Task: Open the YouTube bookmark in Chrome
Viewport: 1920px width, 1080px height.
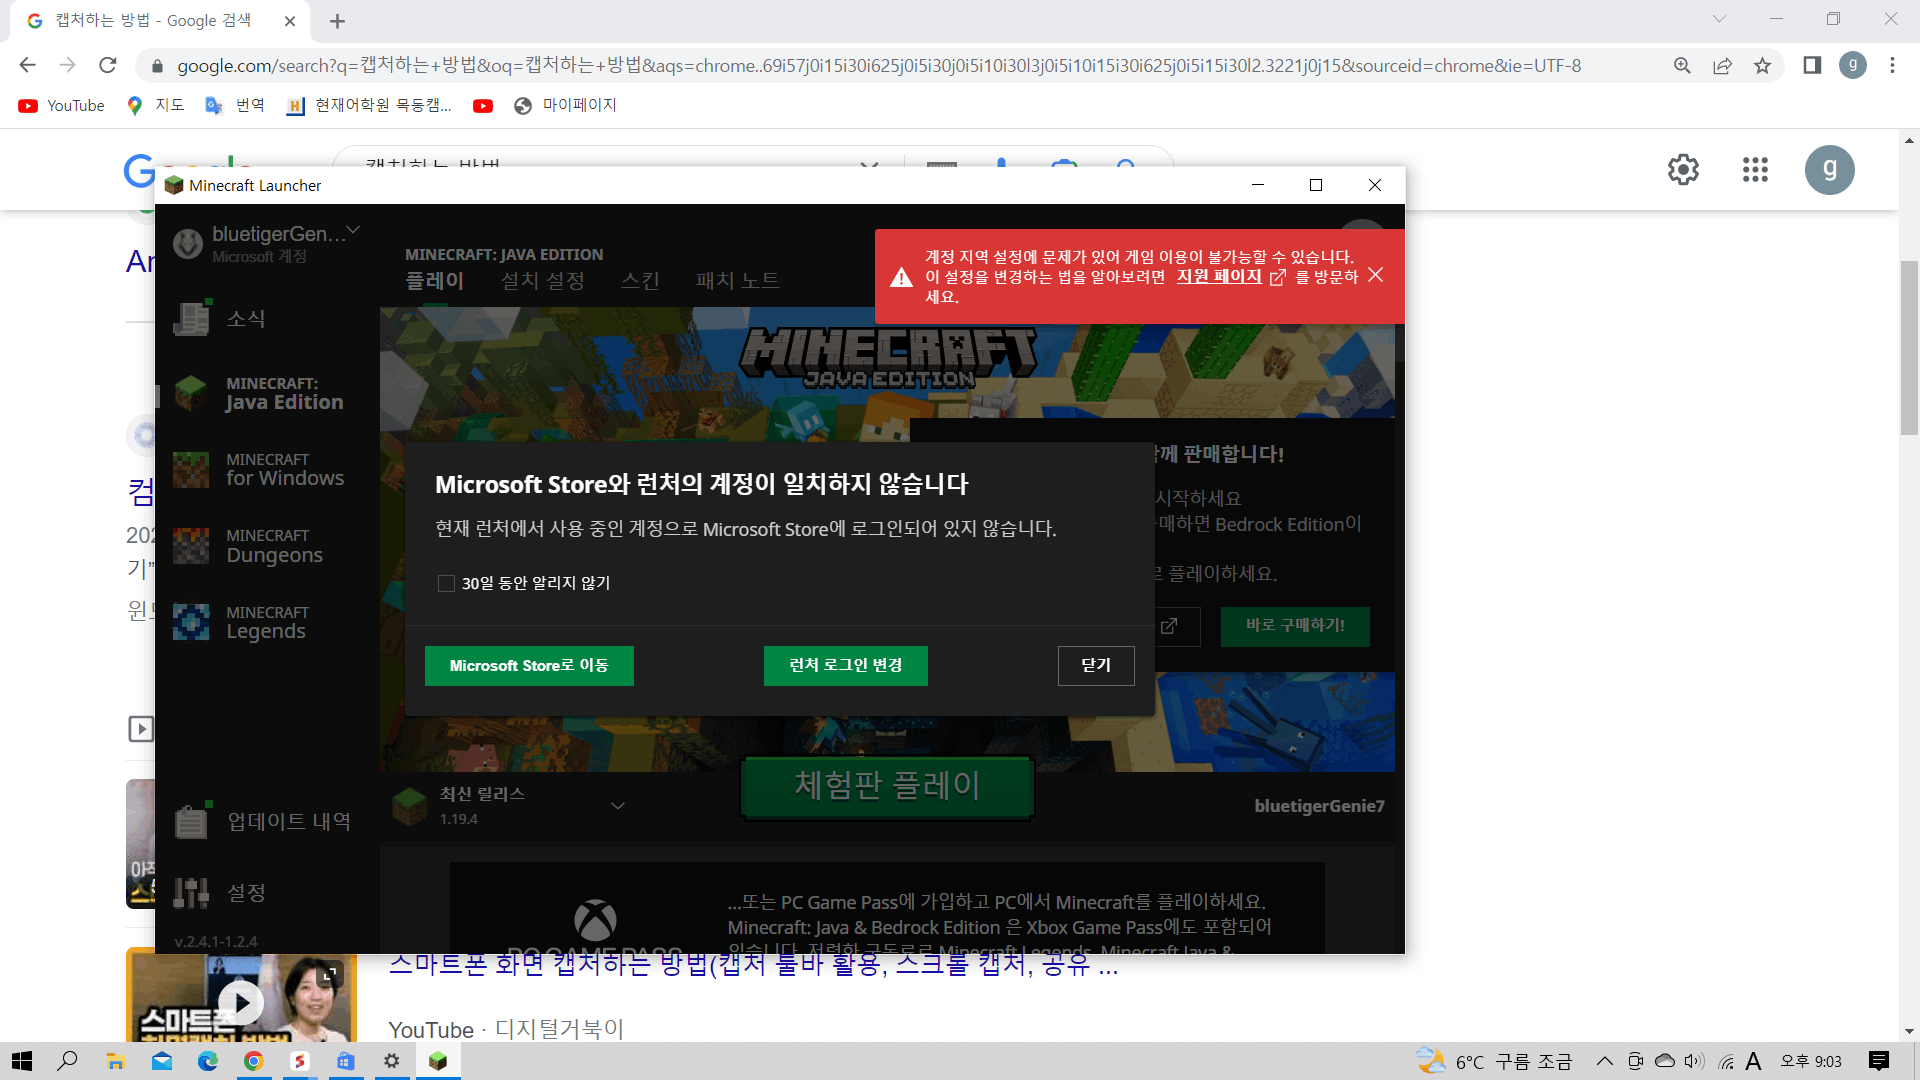Action: coord(61,105)
